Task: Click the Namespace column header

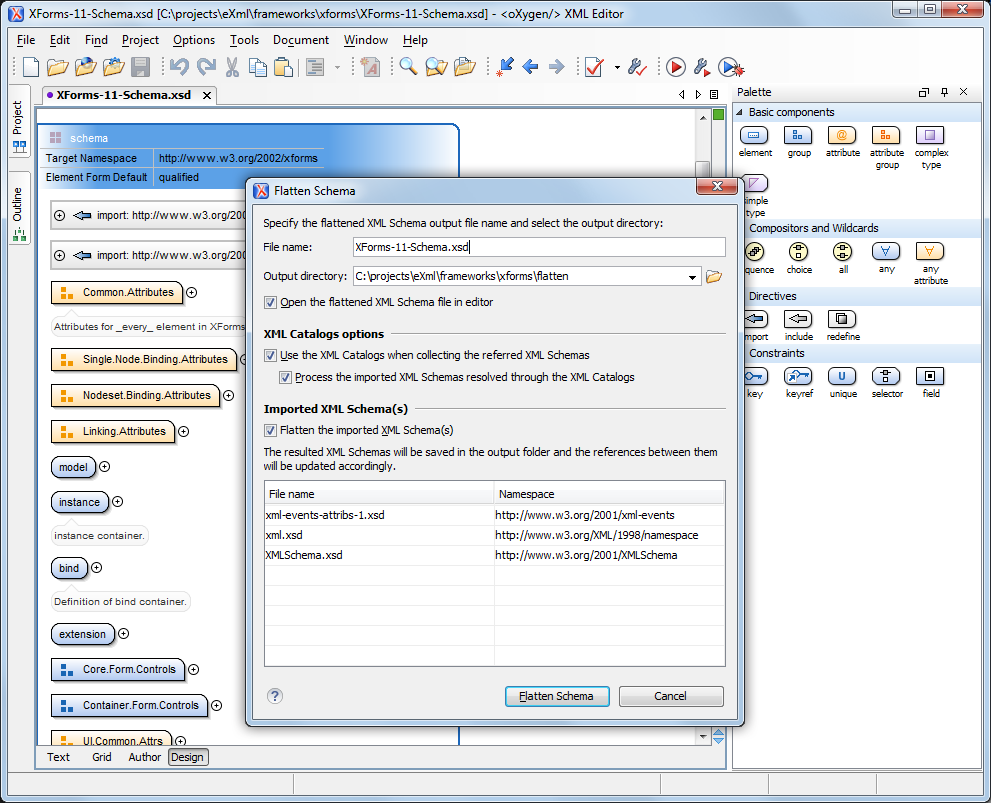Action: click(609, 494)
